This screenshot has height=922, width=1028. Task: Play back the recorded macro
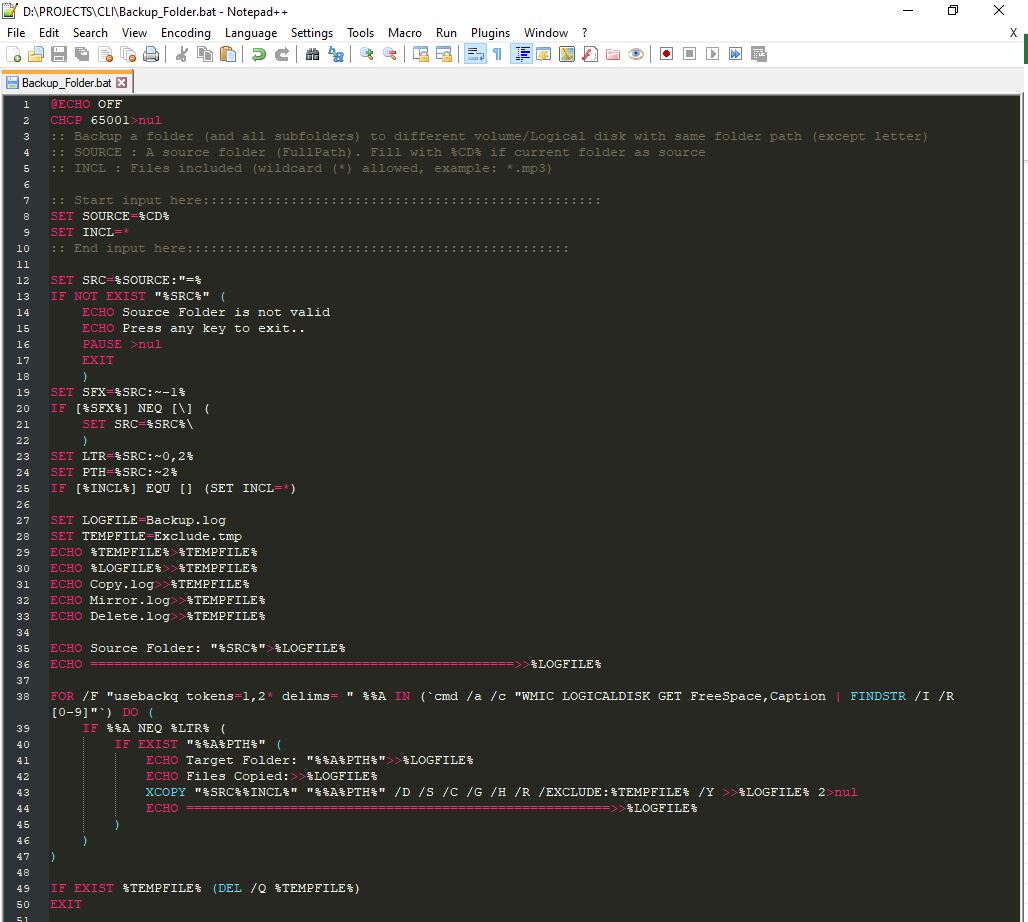712,54
